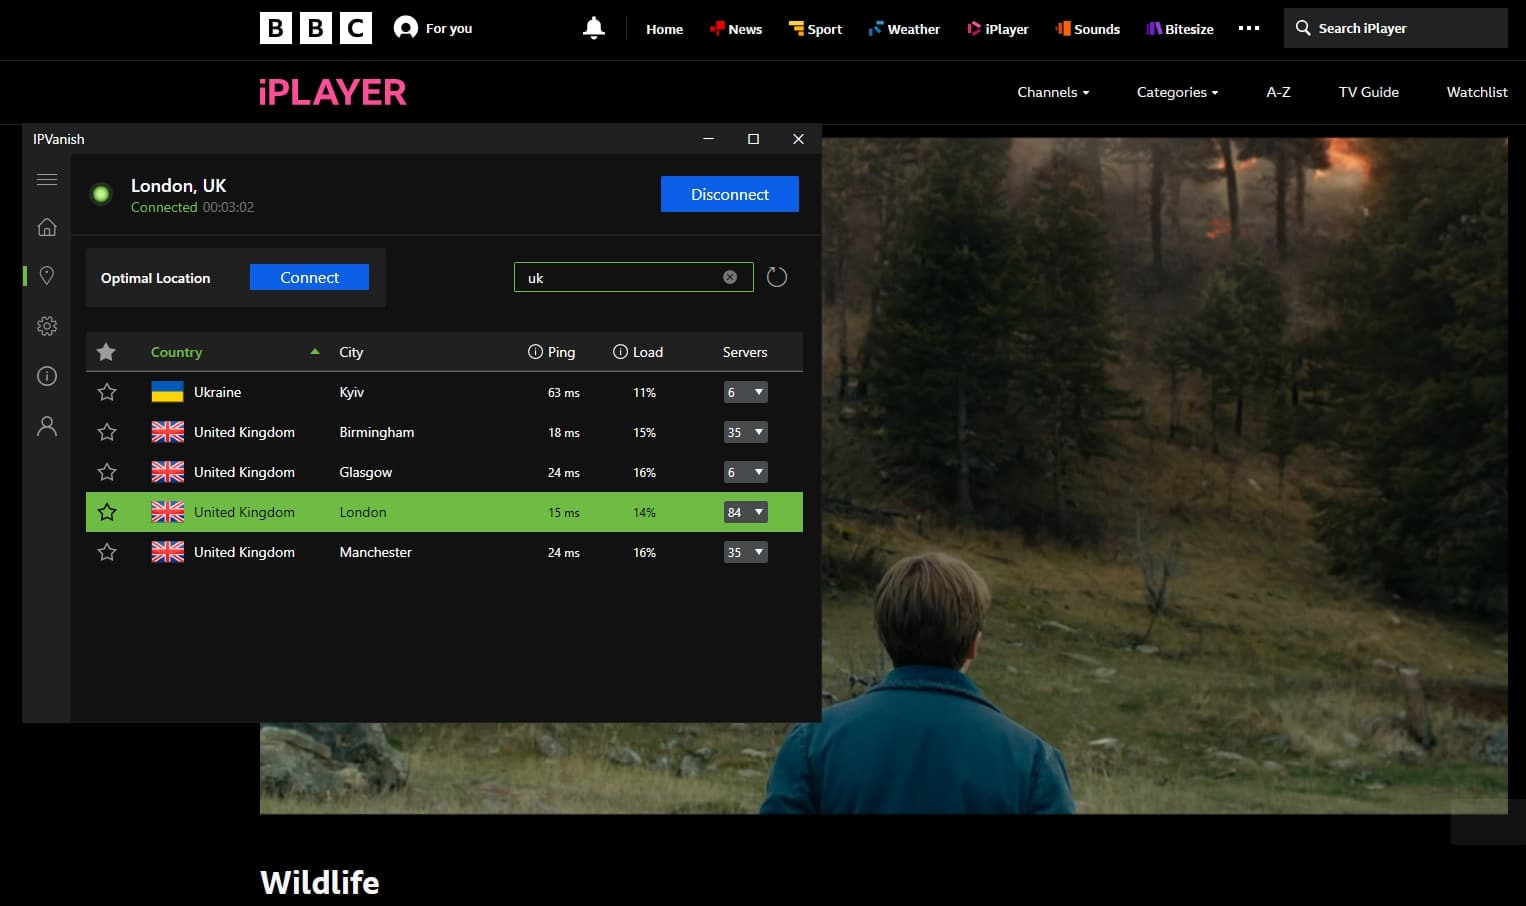Expand Manchester servers dropdown

[745, 552]
